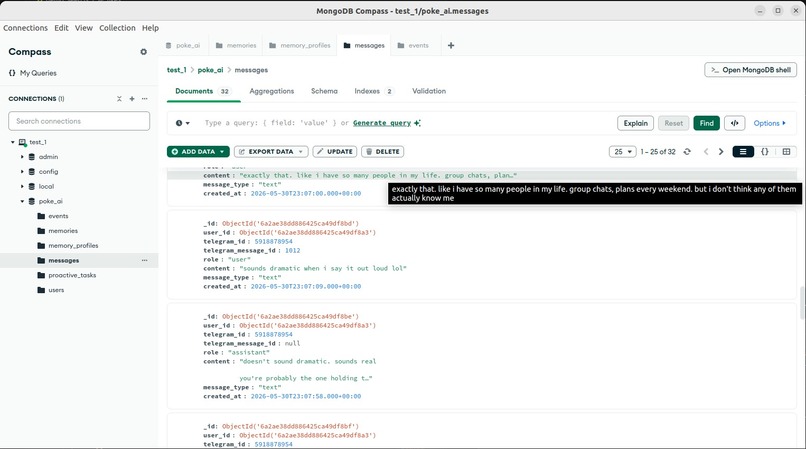Switch to the memory_profiles tab
806x449 pixels.
(x=300, y=45)
